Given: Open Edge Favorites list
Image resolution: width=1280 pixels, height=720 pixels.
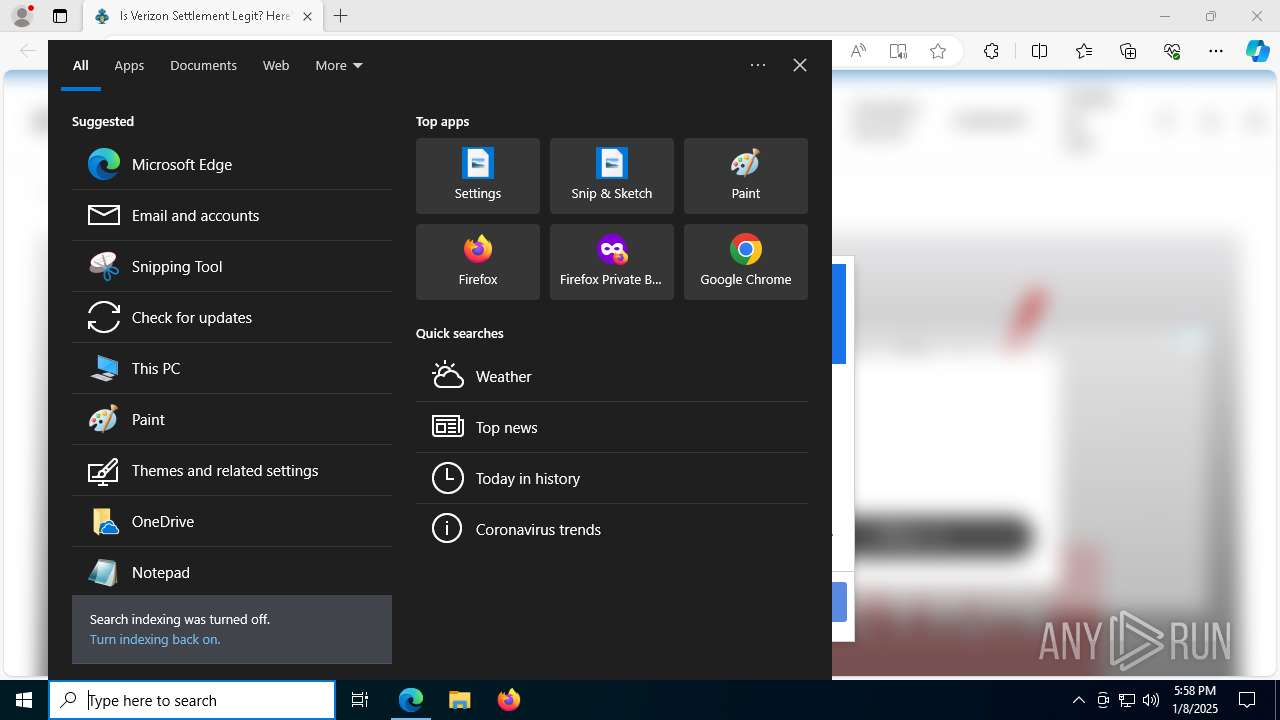Looking at the screenshot, I should 1084,52.
